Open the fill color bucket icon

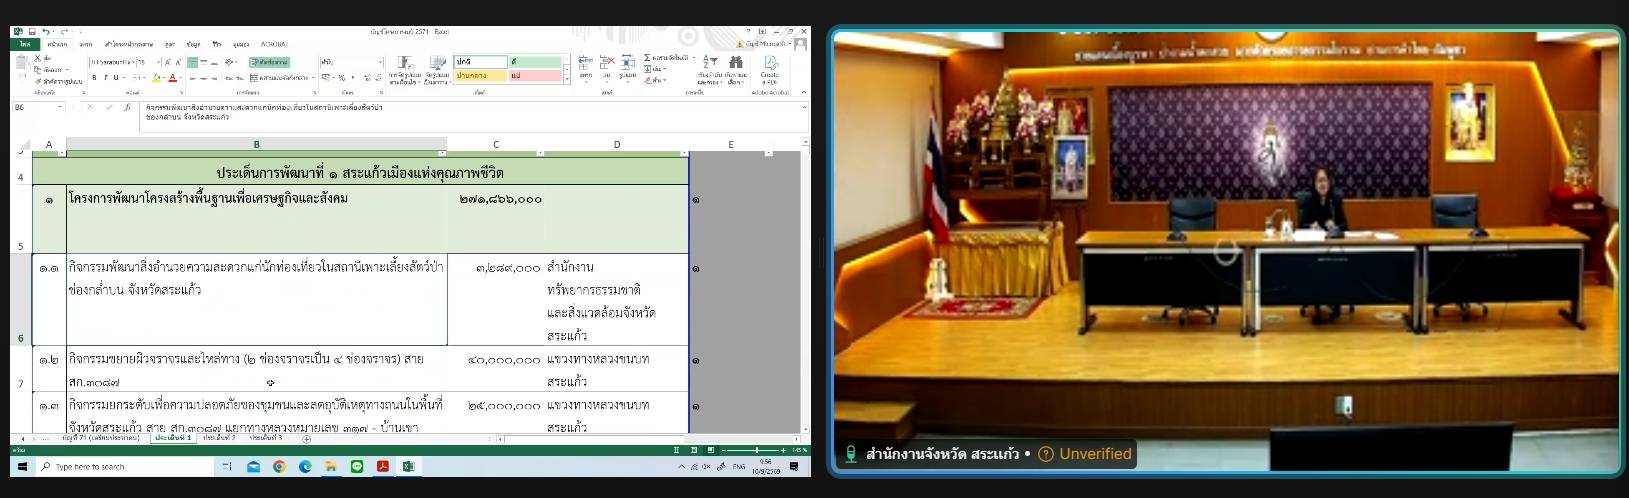pyautogui.click(x=156, y=77)
